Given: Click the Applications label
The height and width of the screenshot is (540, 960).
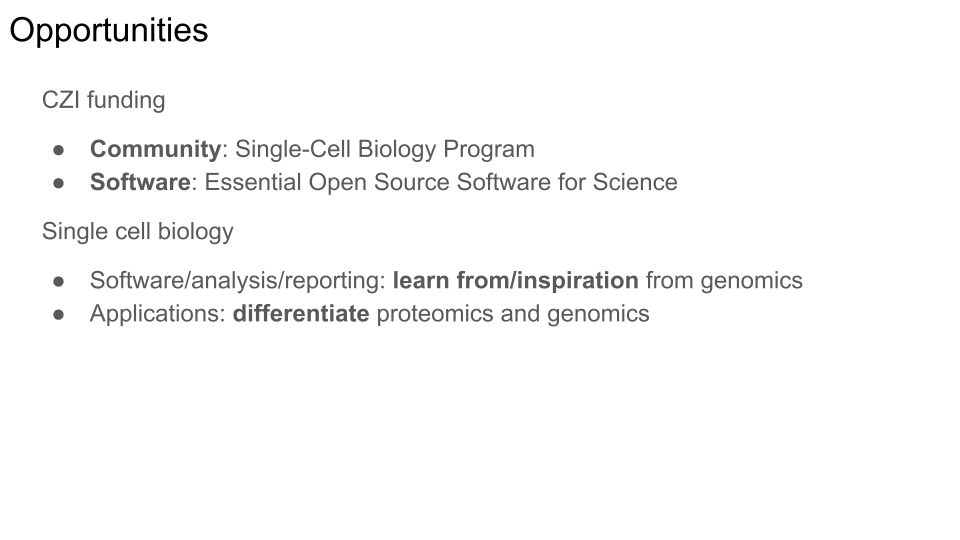Looking at the screenshot, I should point(158,313).
